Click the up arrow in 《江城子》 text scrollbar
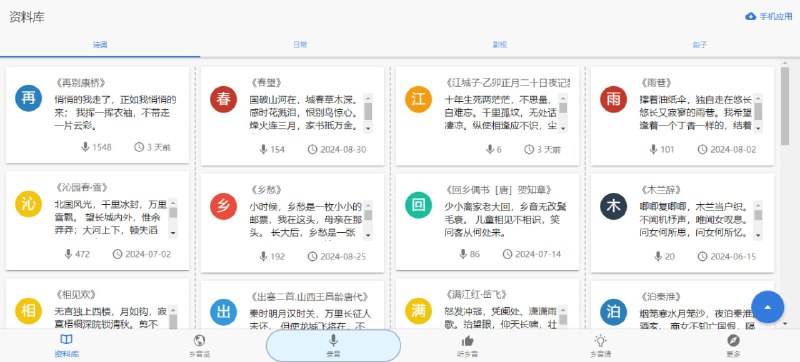 (563, 98)
